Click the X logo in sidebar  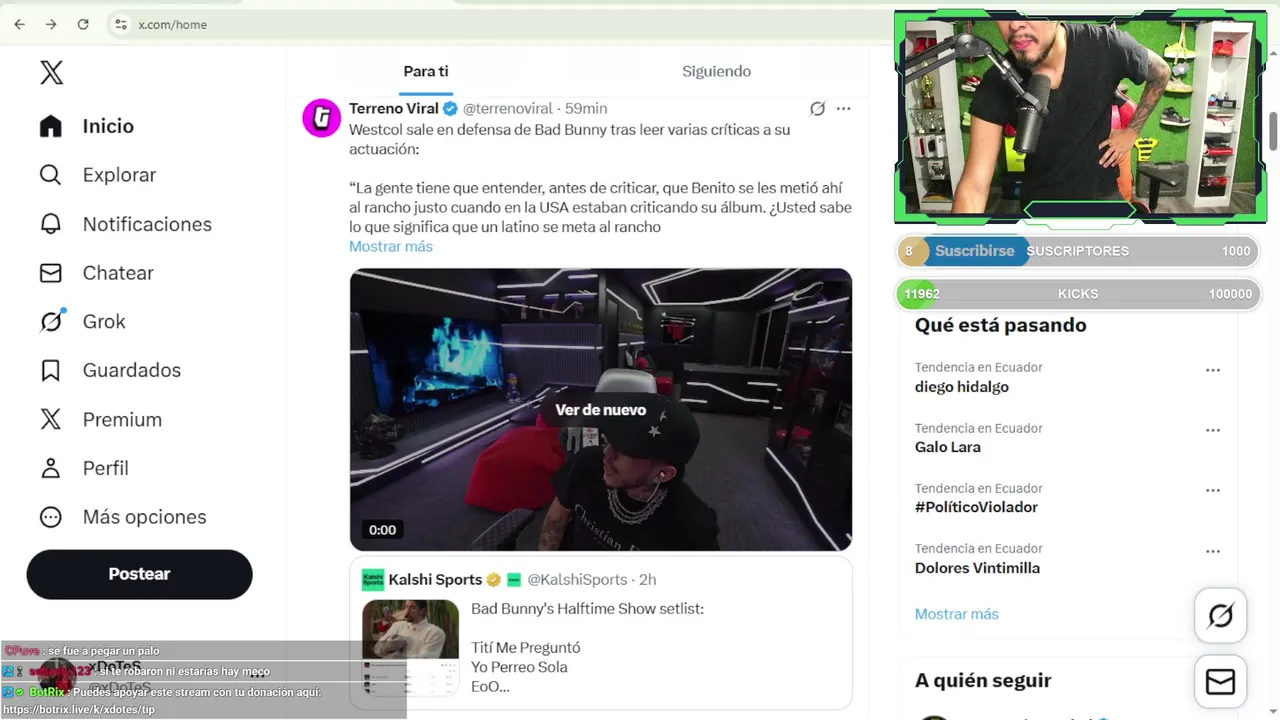[x=51, y=72]
